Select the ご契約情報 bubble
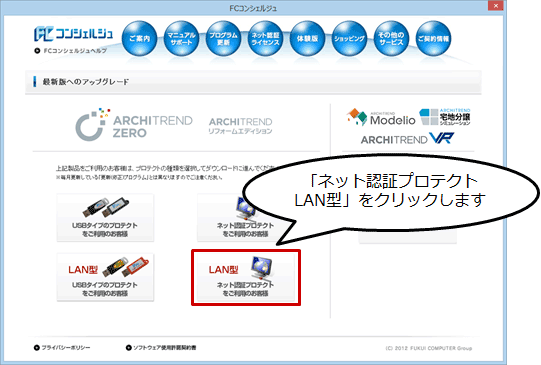Image resolution: width=541 pixels, height=365 pixels. pyautogui.click(x=433, y=39)
